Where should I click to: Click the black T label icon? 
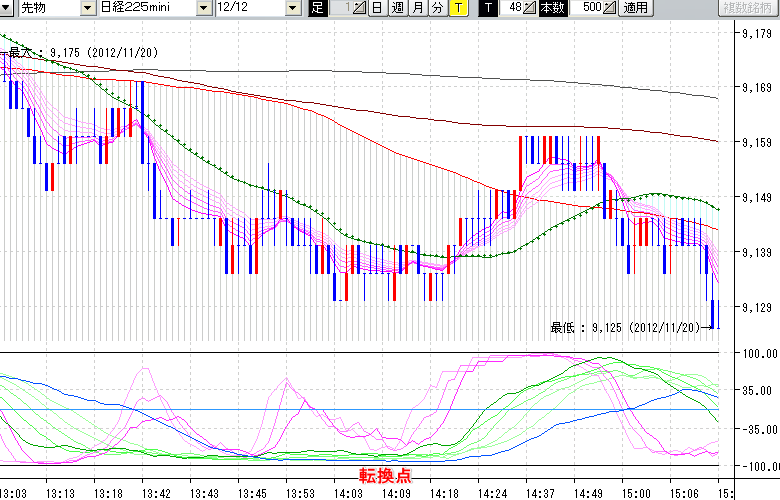click(487, 8)
